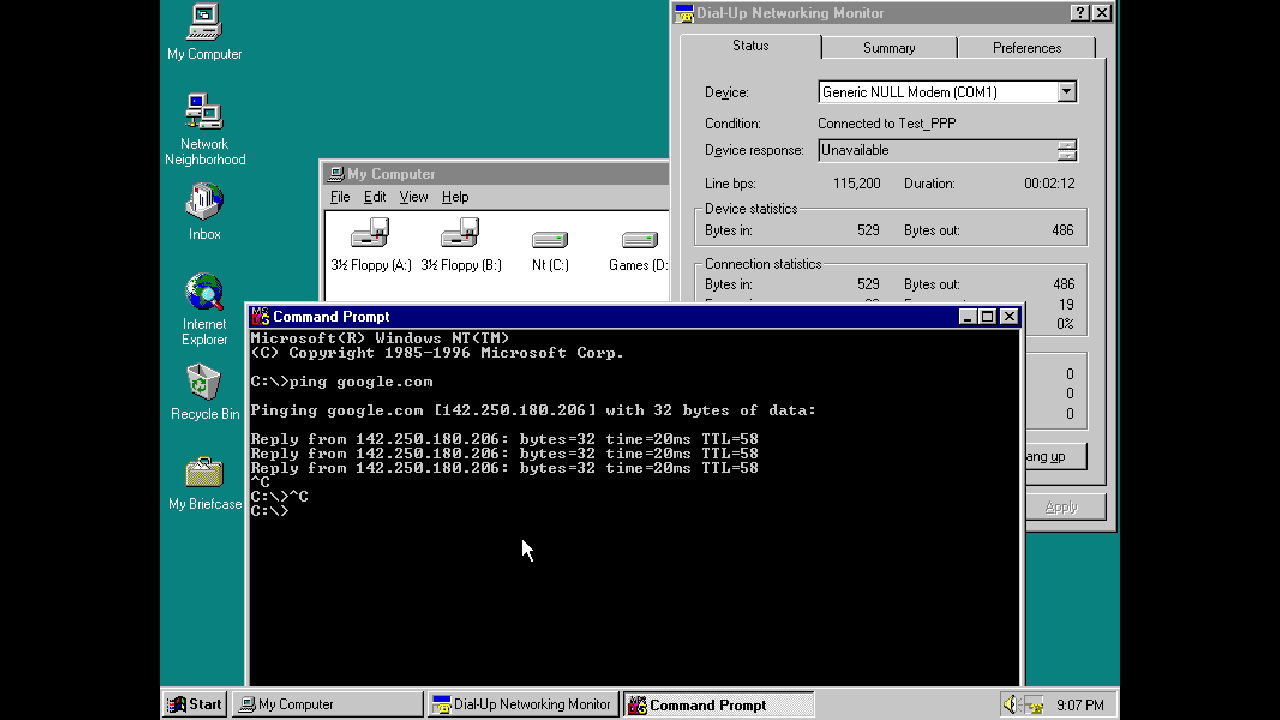This screenshot has height=720, width=1280.
Task: Expand the Device dropdown arrow
Action: point(1067,92)
